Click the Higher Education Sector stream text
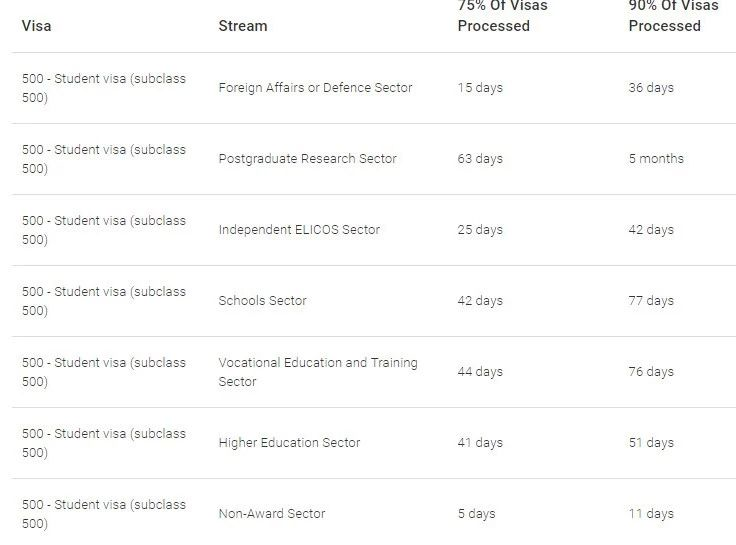Image resolution: width=736 pixels, height=545 pixels. 289,443
